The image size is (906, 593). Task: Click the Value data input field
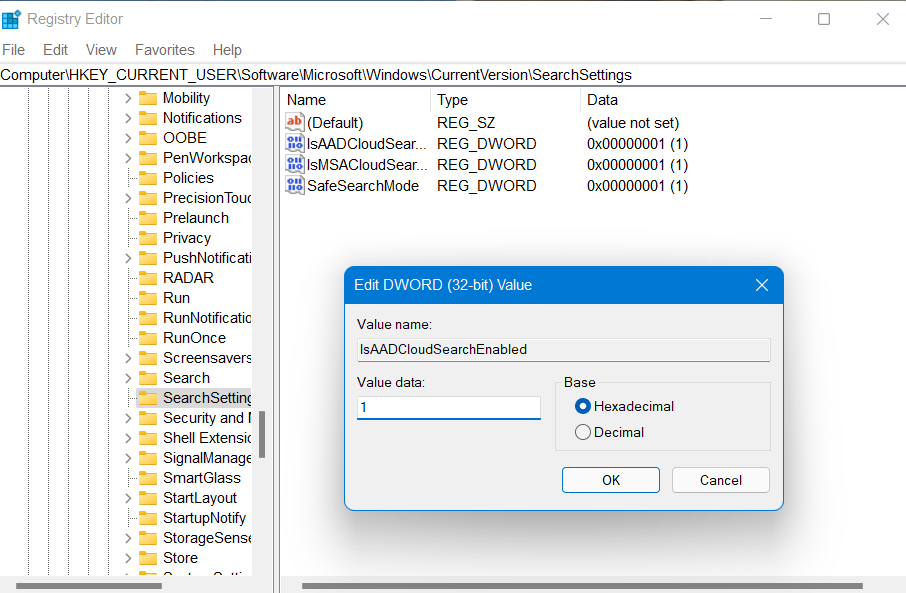(449, 408)
